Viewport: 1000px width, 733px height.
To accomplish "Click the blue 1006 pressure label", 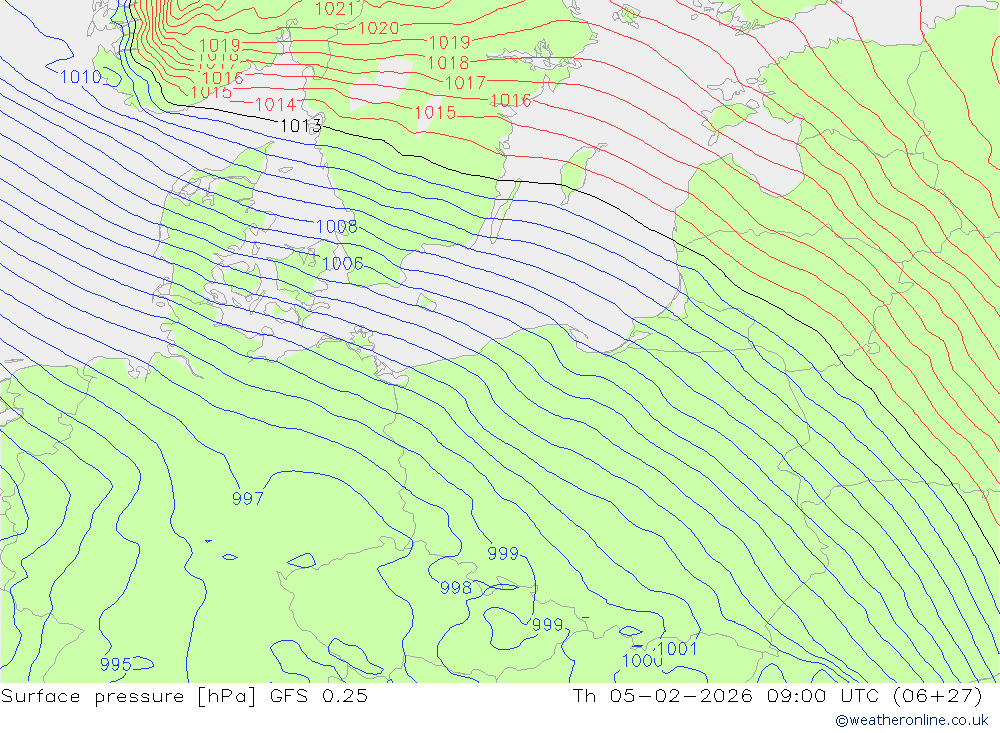I will 342,263.
